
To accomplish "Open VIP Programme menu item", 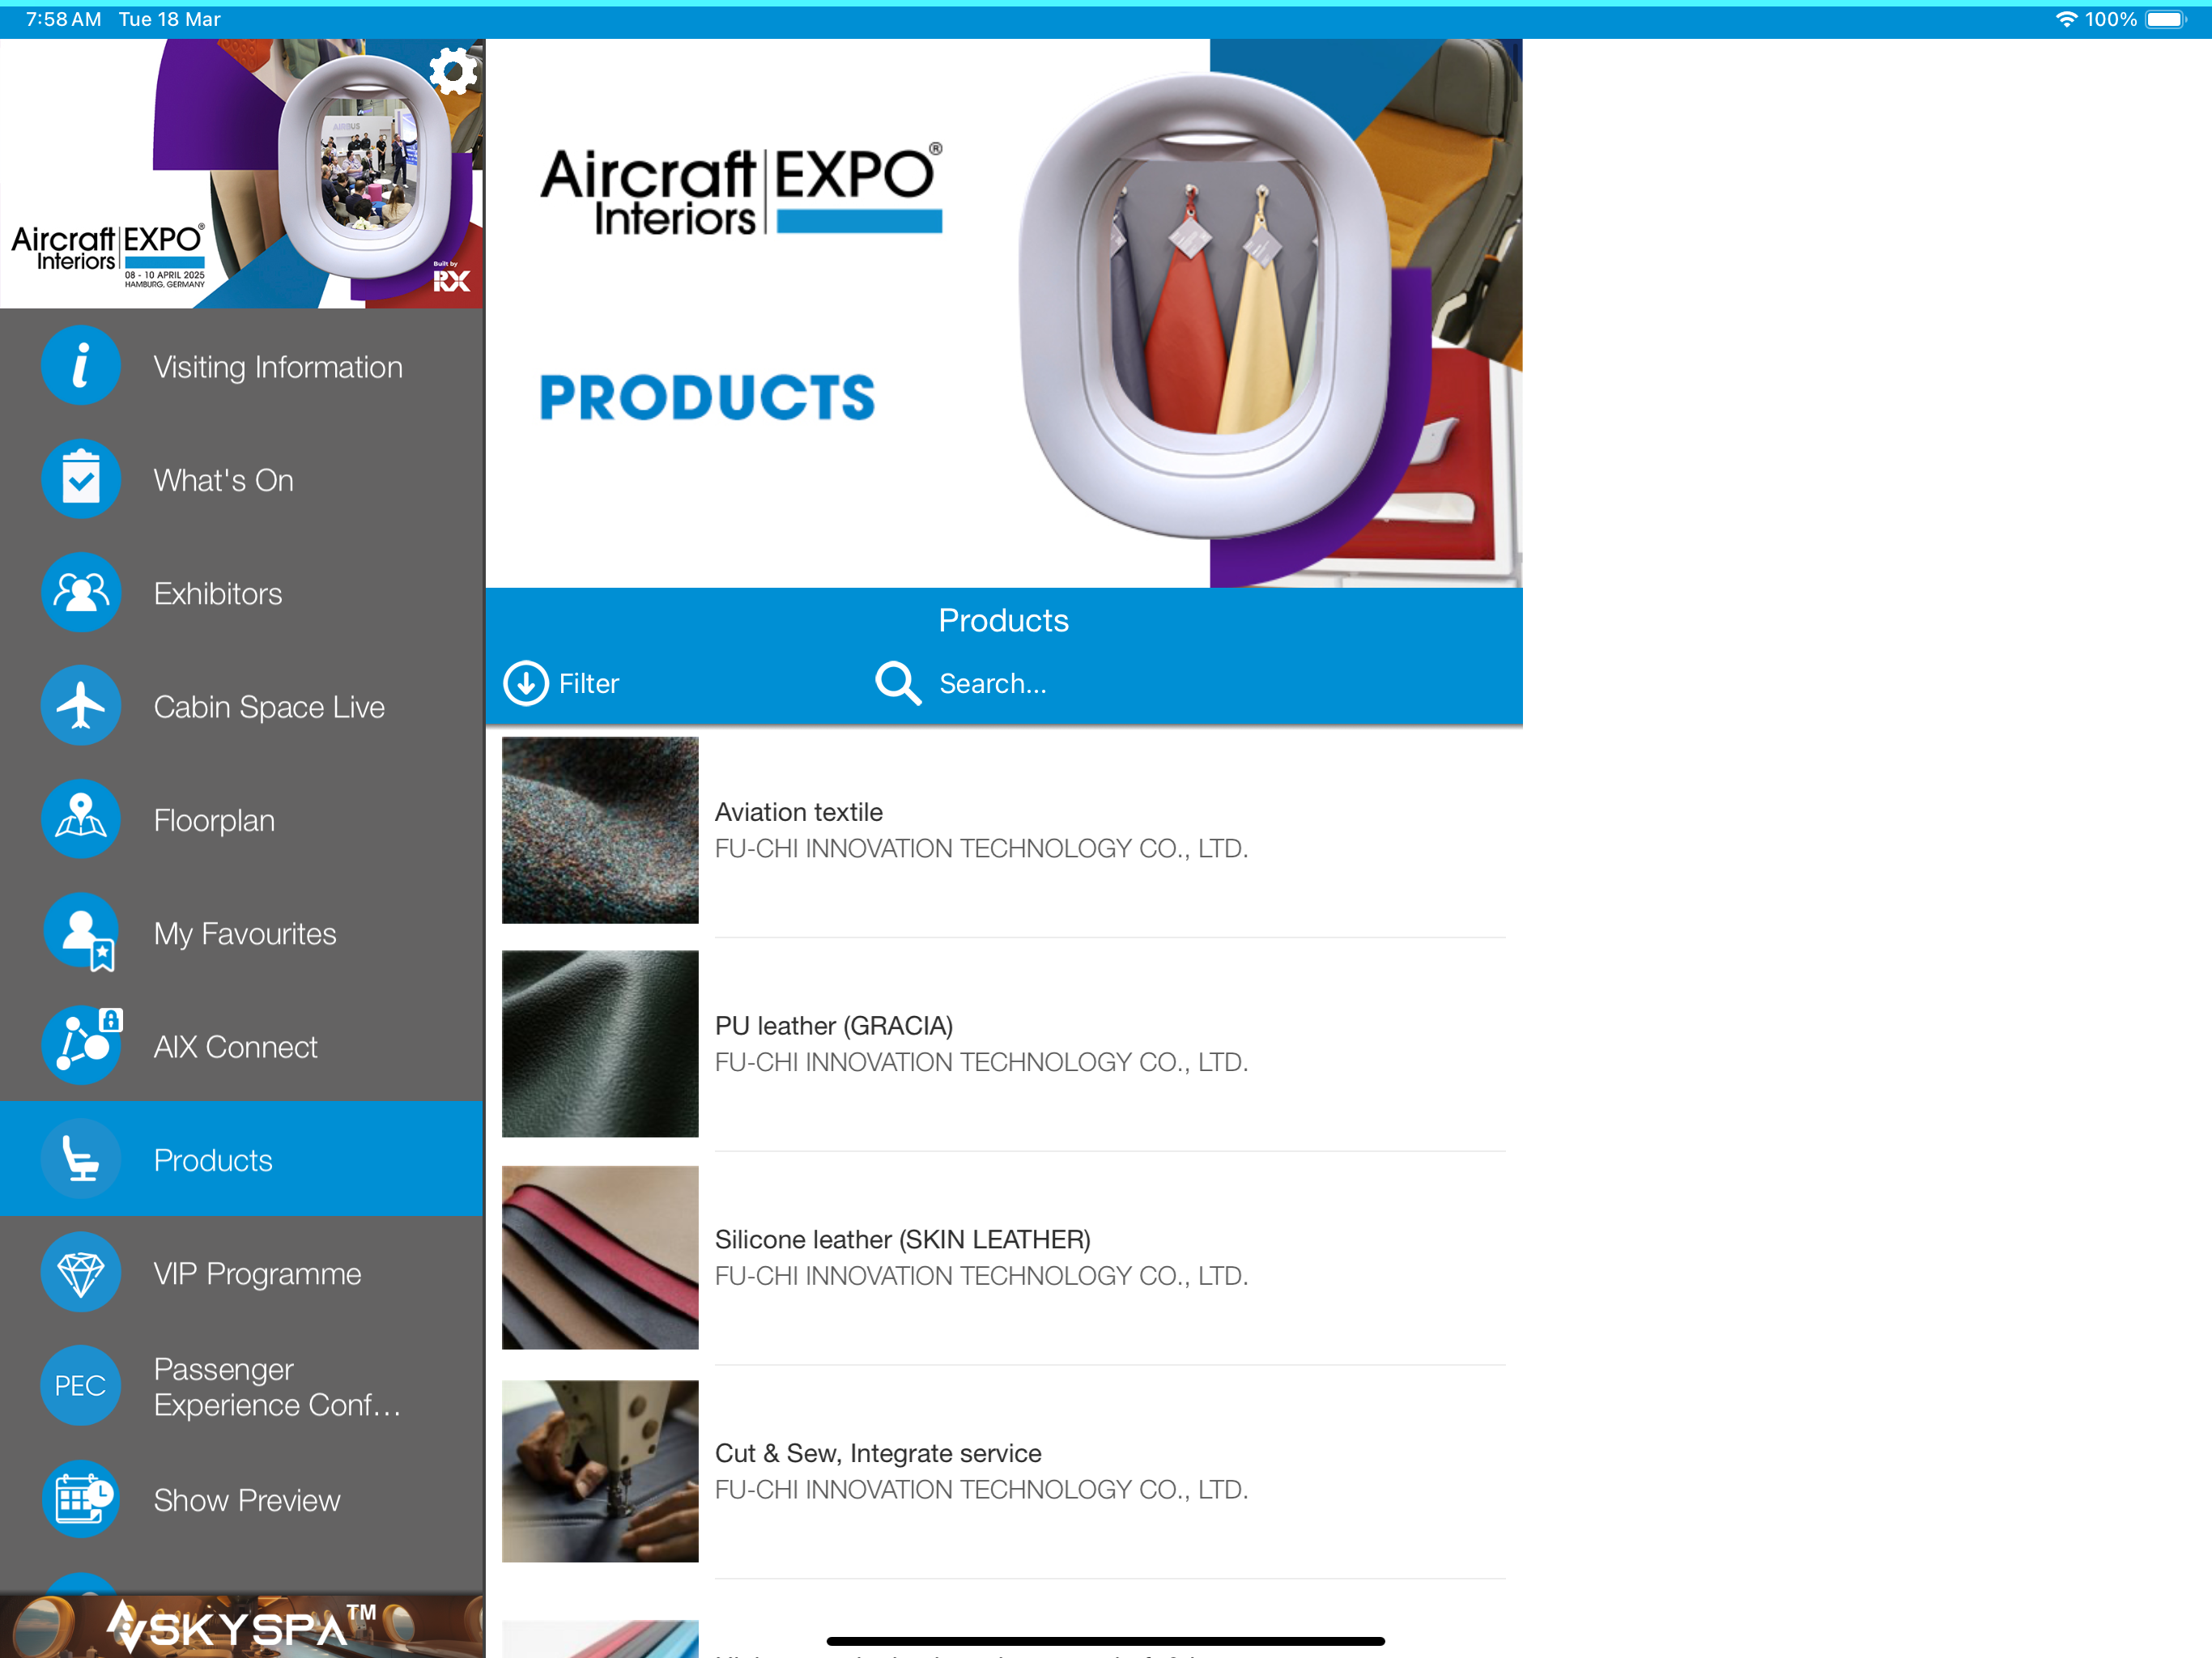I will (x=242, y=1273).
